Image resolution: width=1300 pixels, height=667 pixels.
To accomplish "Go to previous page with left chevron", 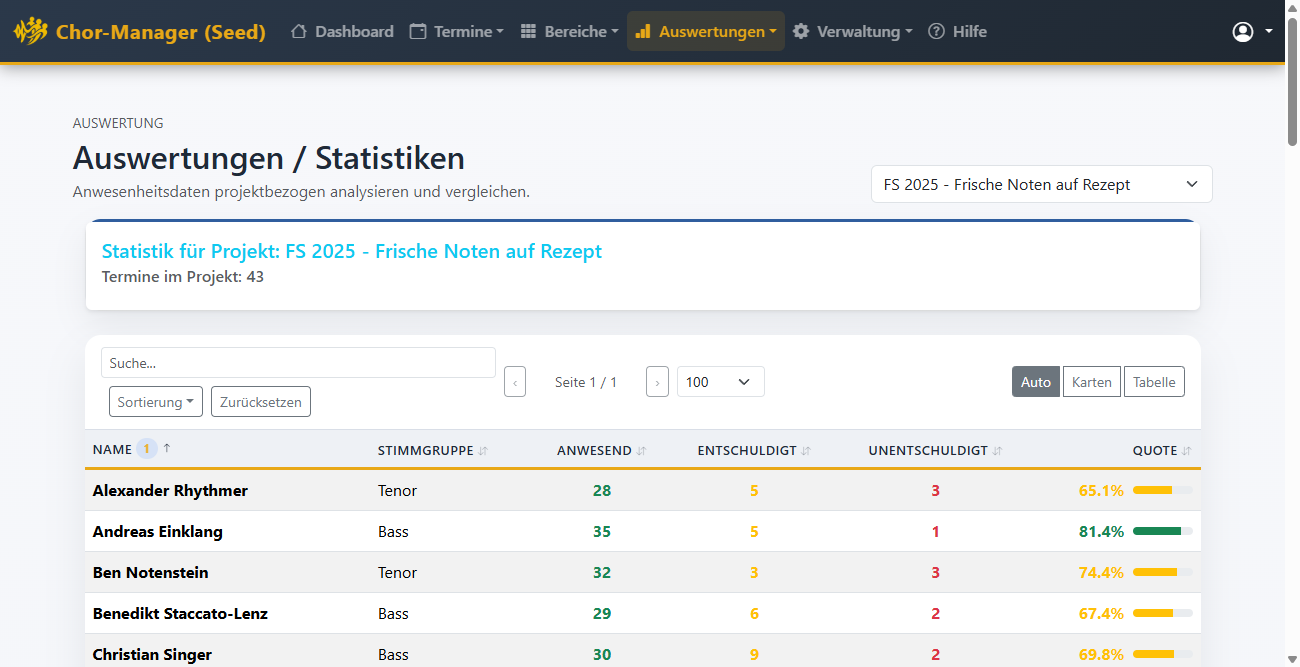I will coord(515,382).
